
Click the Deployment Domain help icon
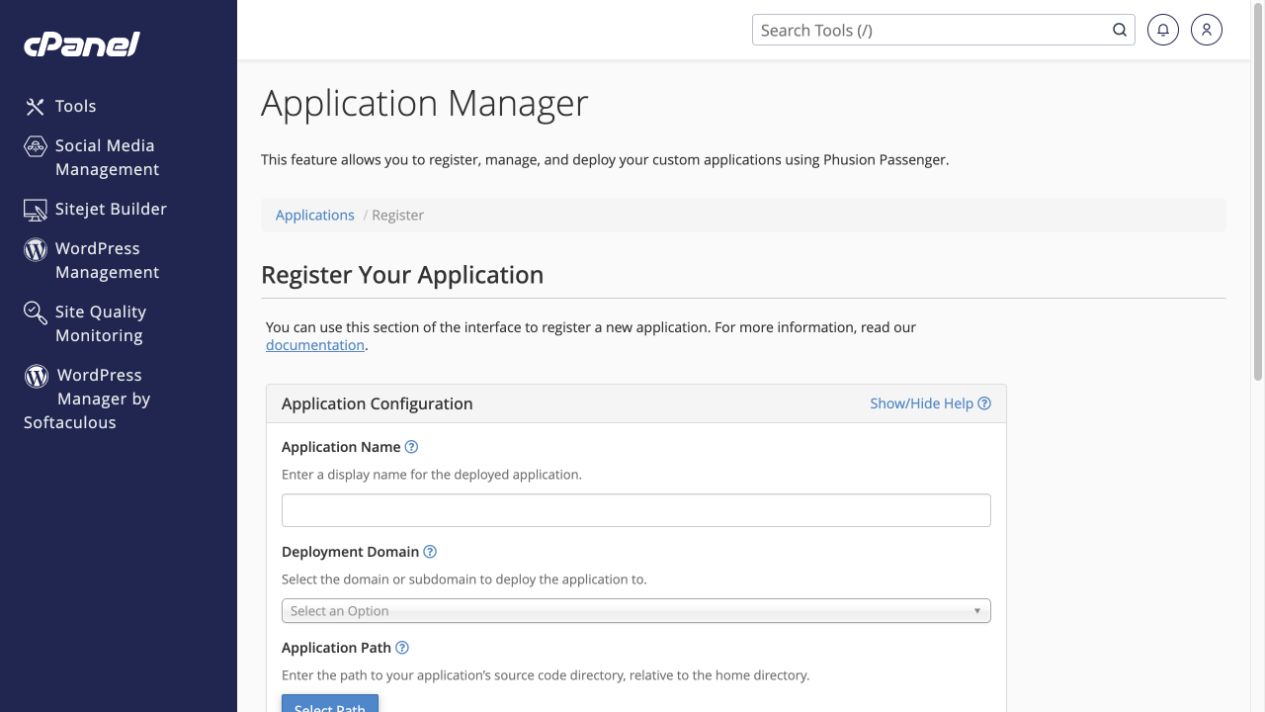pyautogui.click(x=430, y=552)
